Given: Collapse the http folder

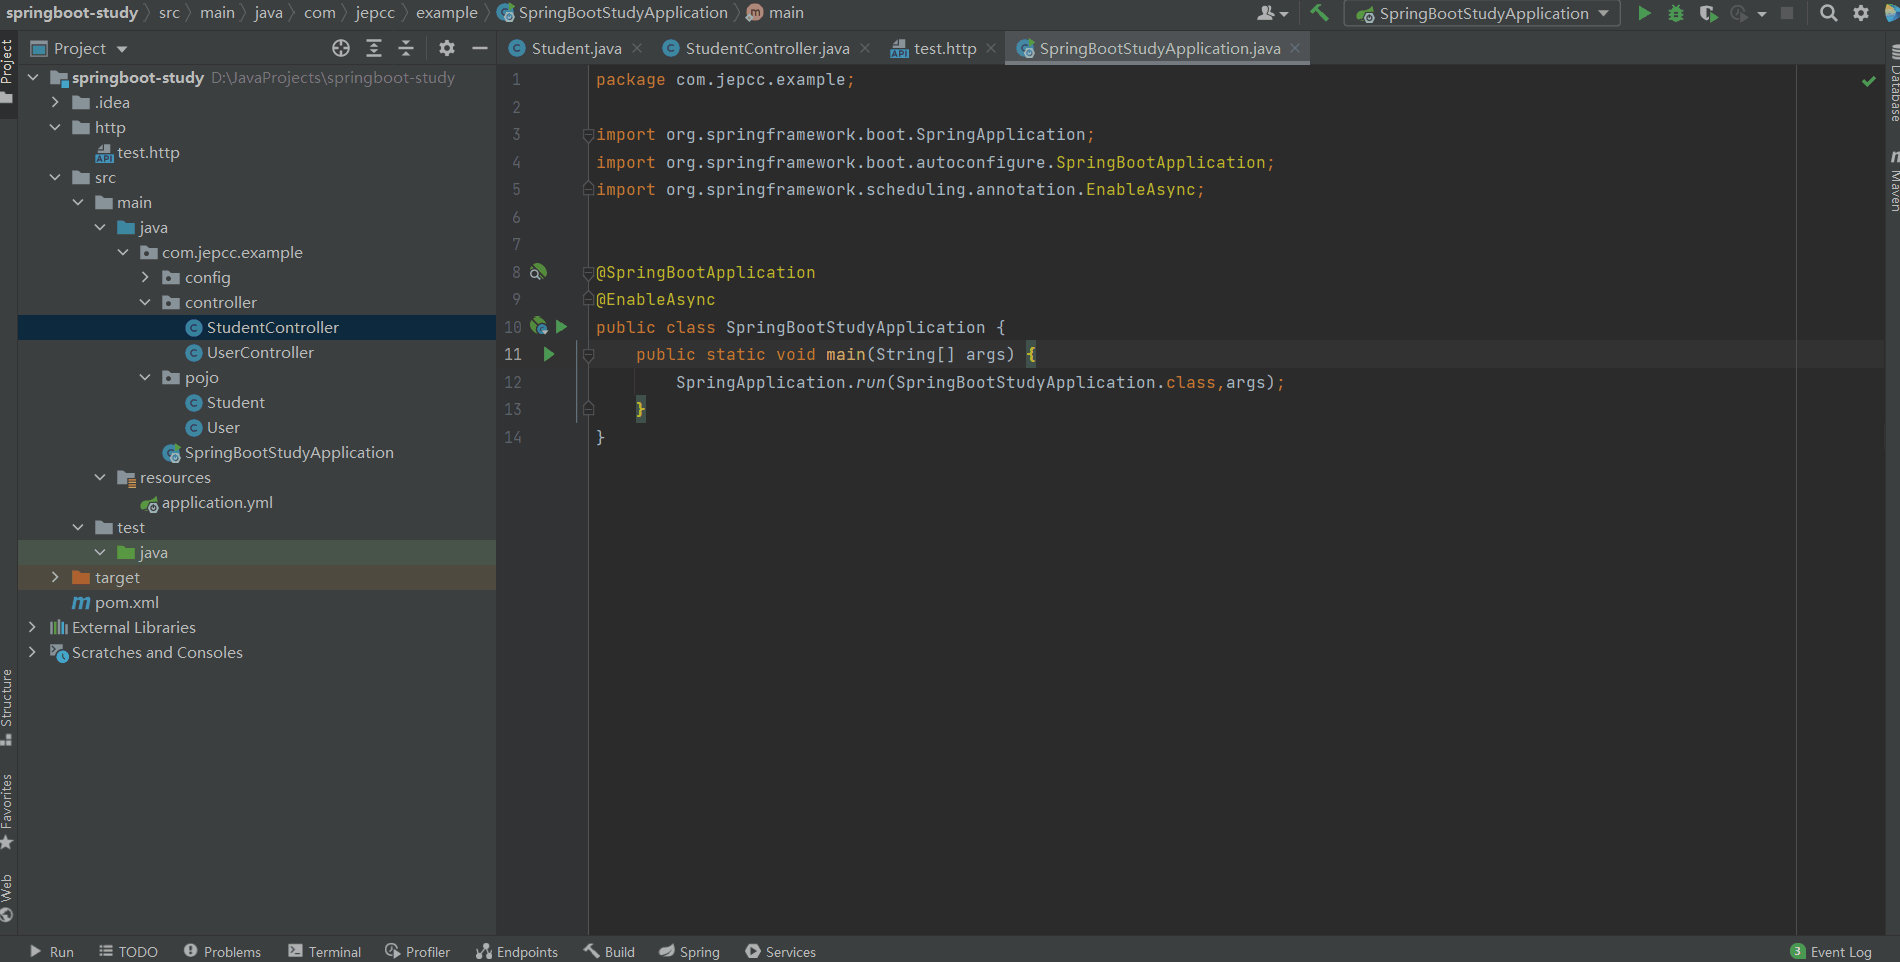Looking at the screenshot, I should [x=55, y=127].
